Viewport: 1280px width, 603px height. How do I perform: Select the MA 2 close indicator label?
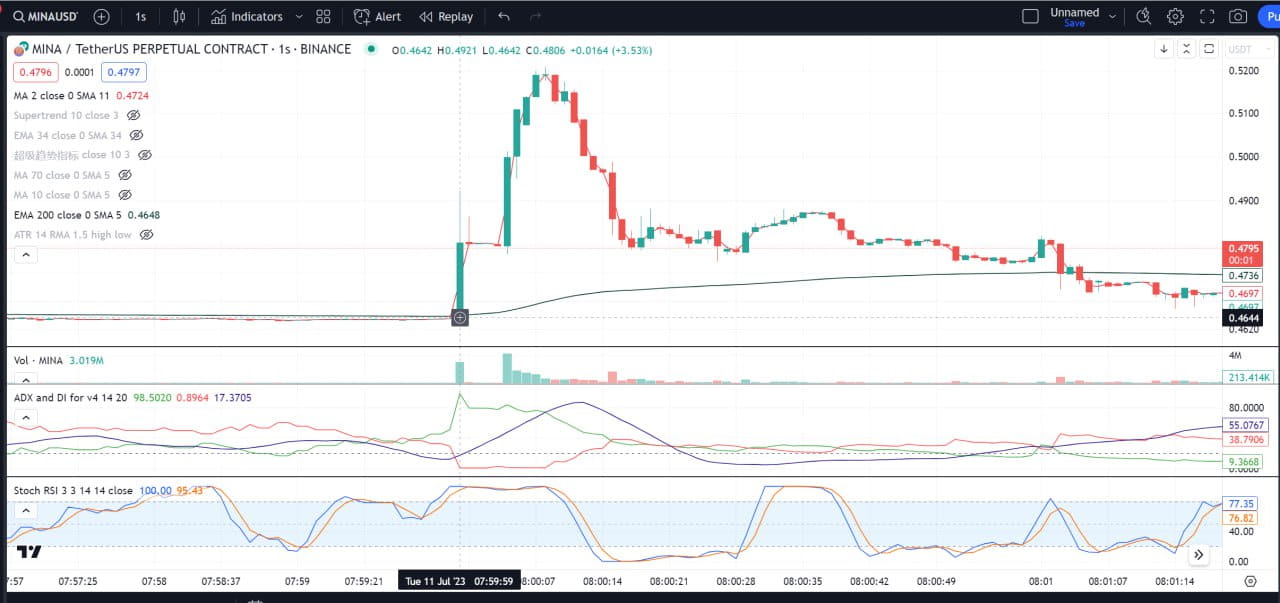(62, 95)
